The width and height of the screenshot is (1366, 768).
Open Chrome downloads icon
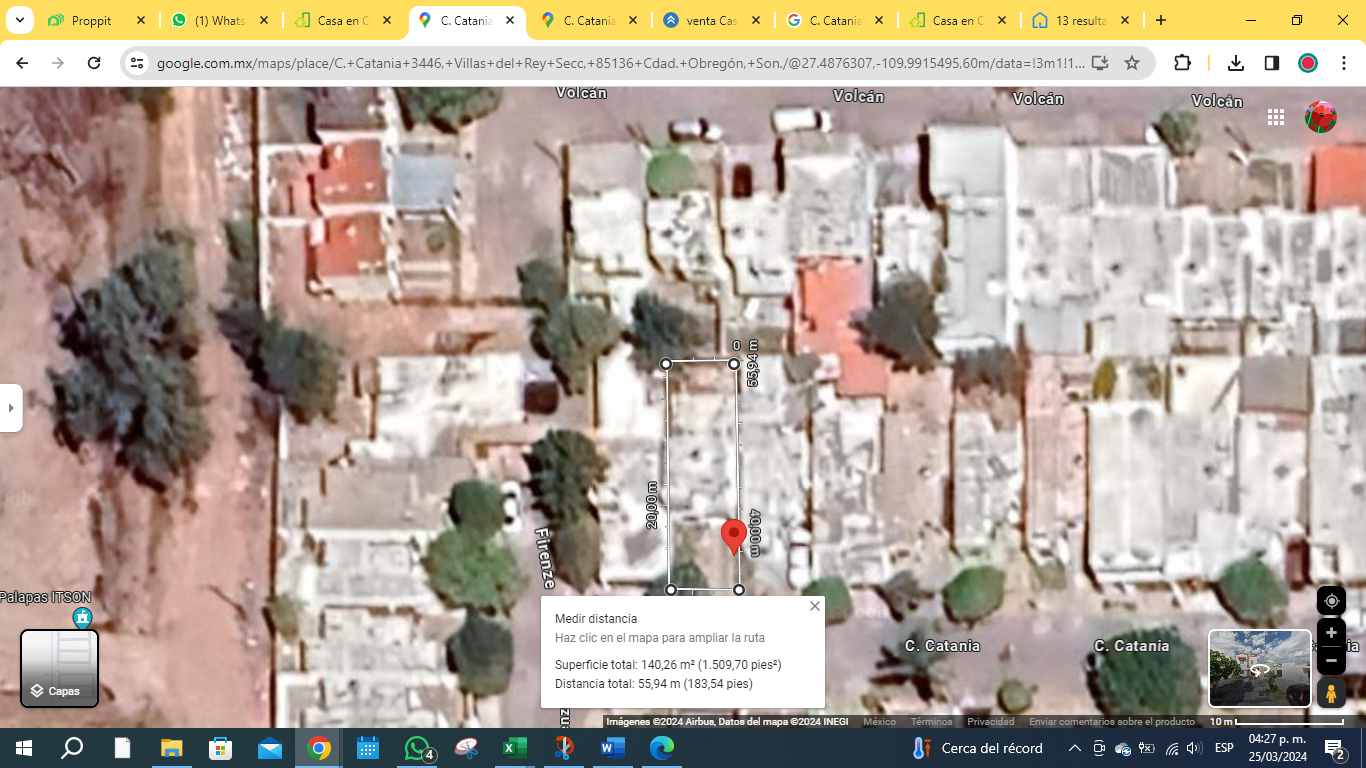(1236, 63)
